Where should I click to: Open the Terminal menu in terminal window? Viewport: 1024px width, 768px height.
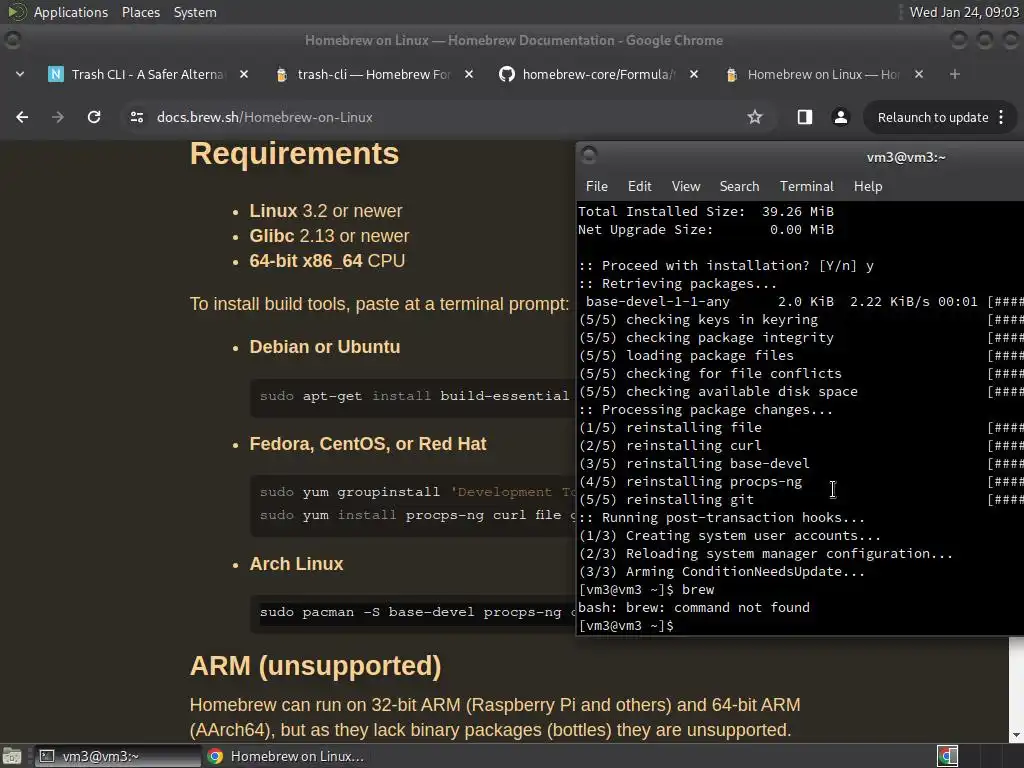807,186
